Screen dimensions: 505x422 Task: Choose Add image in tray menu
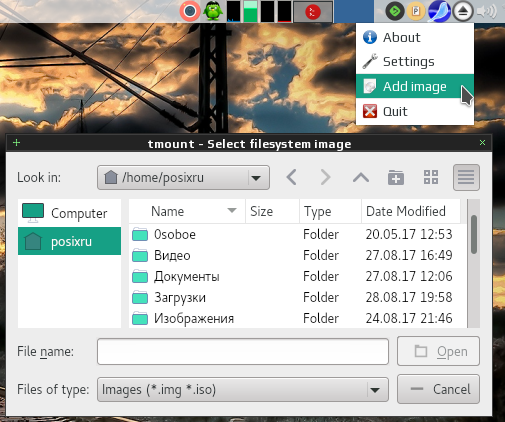click(x=415, y=86)
